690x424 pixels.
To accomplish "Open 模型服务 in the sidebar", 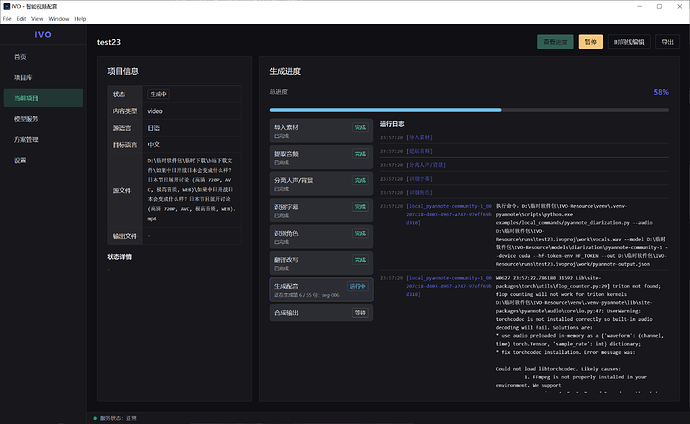I will tap(43, 119).
